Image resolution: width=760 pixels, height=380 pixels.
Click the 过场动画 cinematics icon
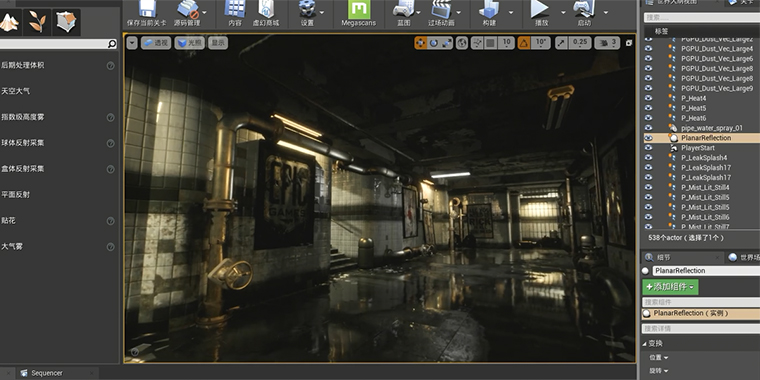point(441,8)
